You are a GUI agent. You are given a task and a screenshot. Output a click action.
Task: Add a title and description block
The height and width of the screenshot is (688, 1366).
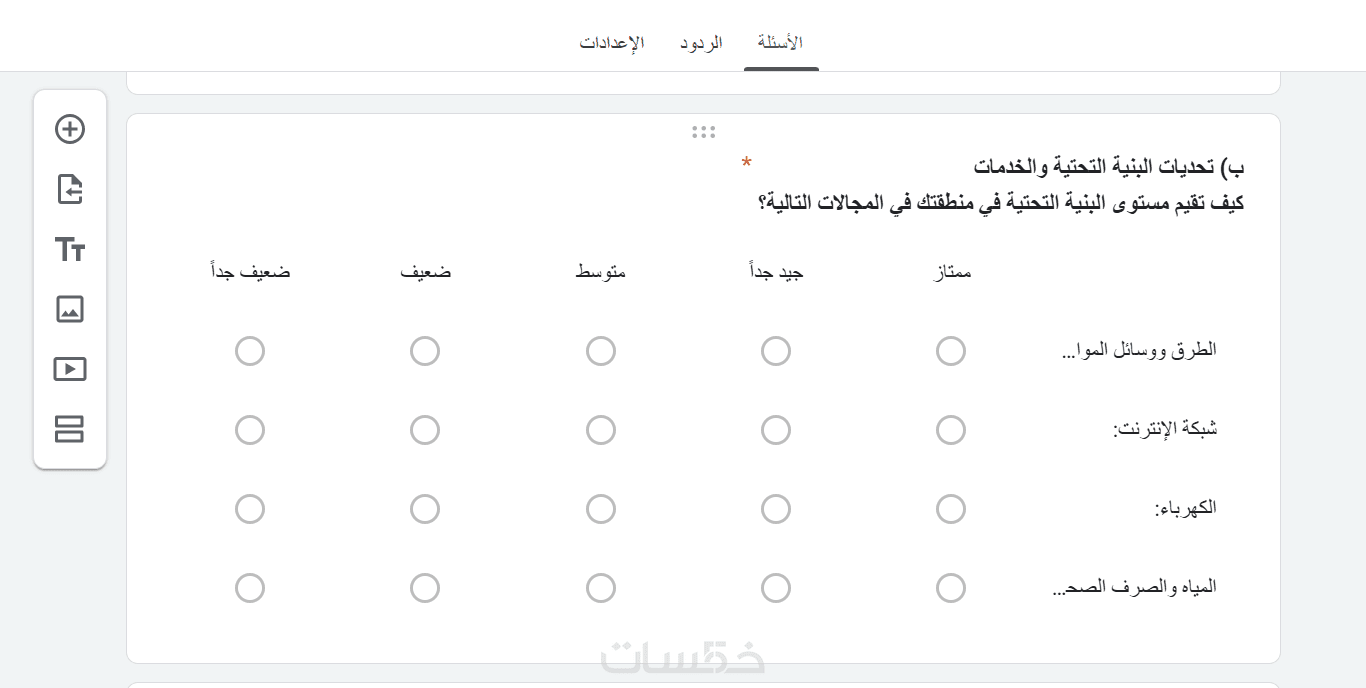point(70,249)
